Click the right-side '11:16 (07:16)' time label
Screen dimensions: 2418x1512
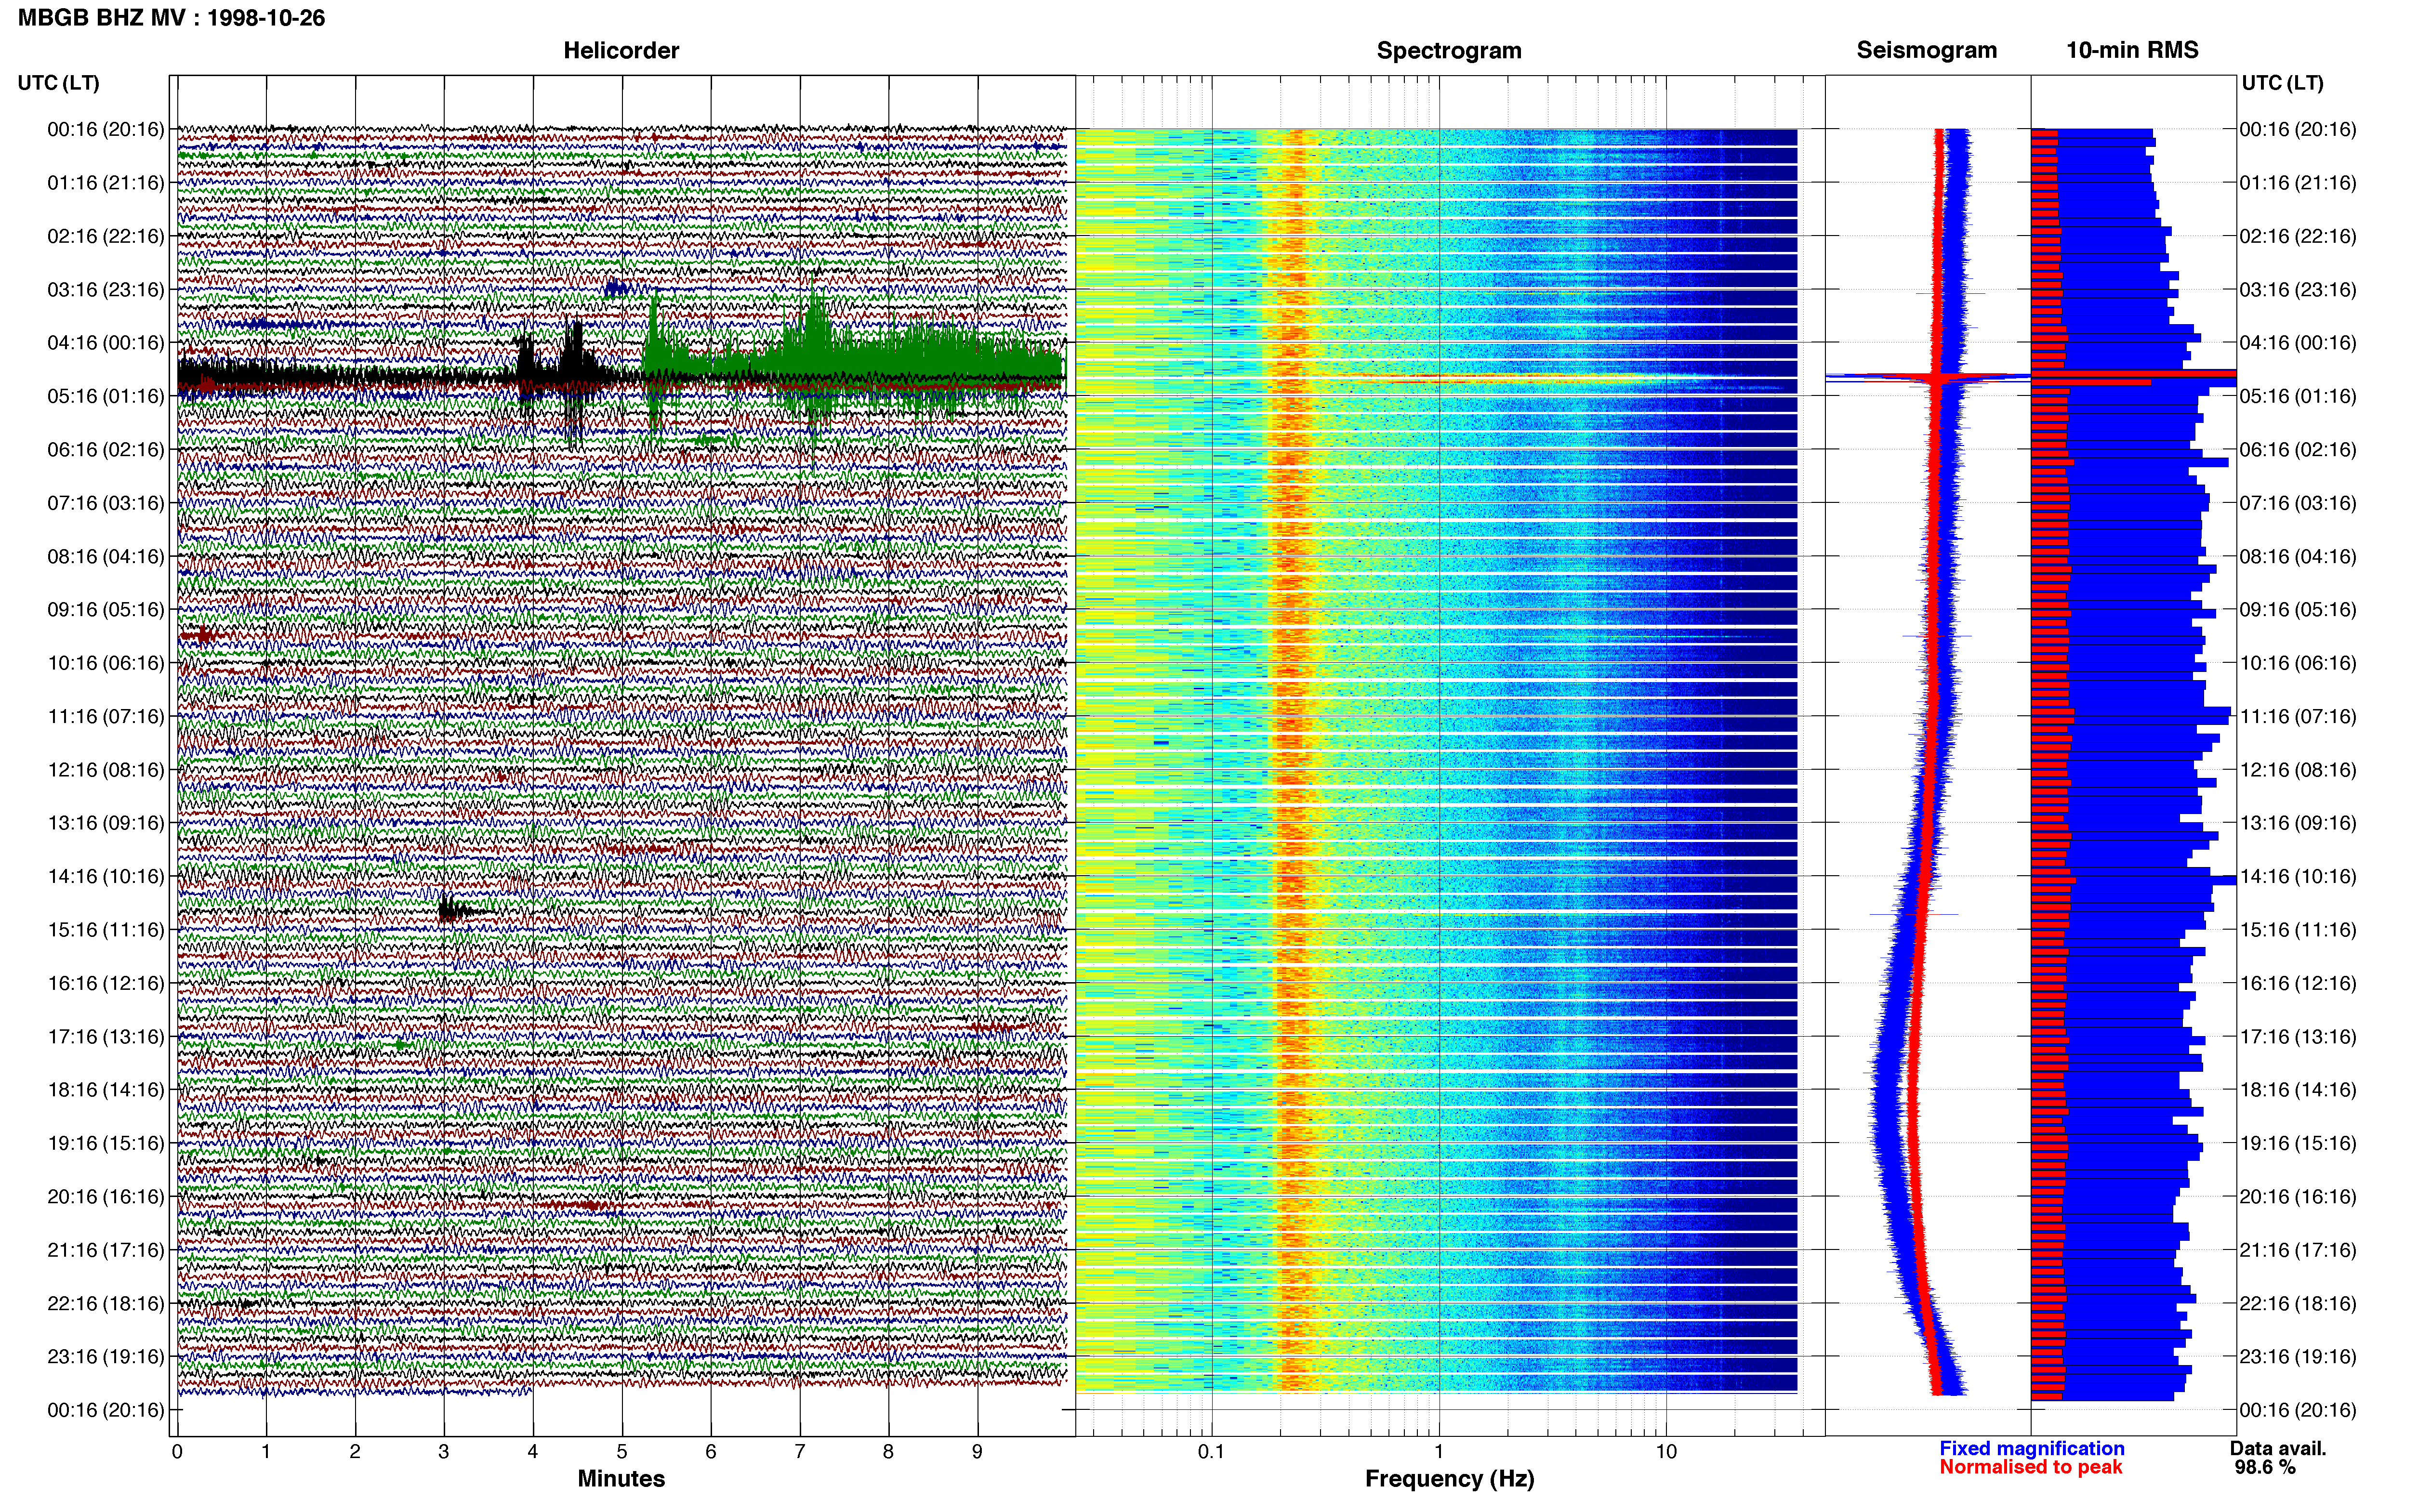tap(2297, 716)
